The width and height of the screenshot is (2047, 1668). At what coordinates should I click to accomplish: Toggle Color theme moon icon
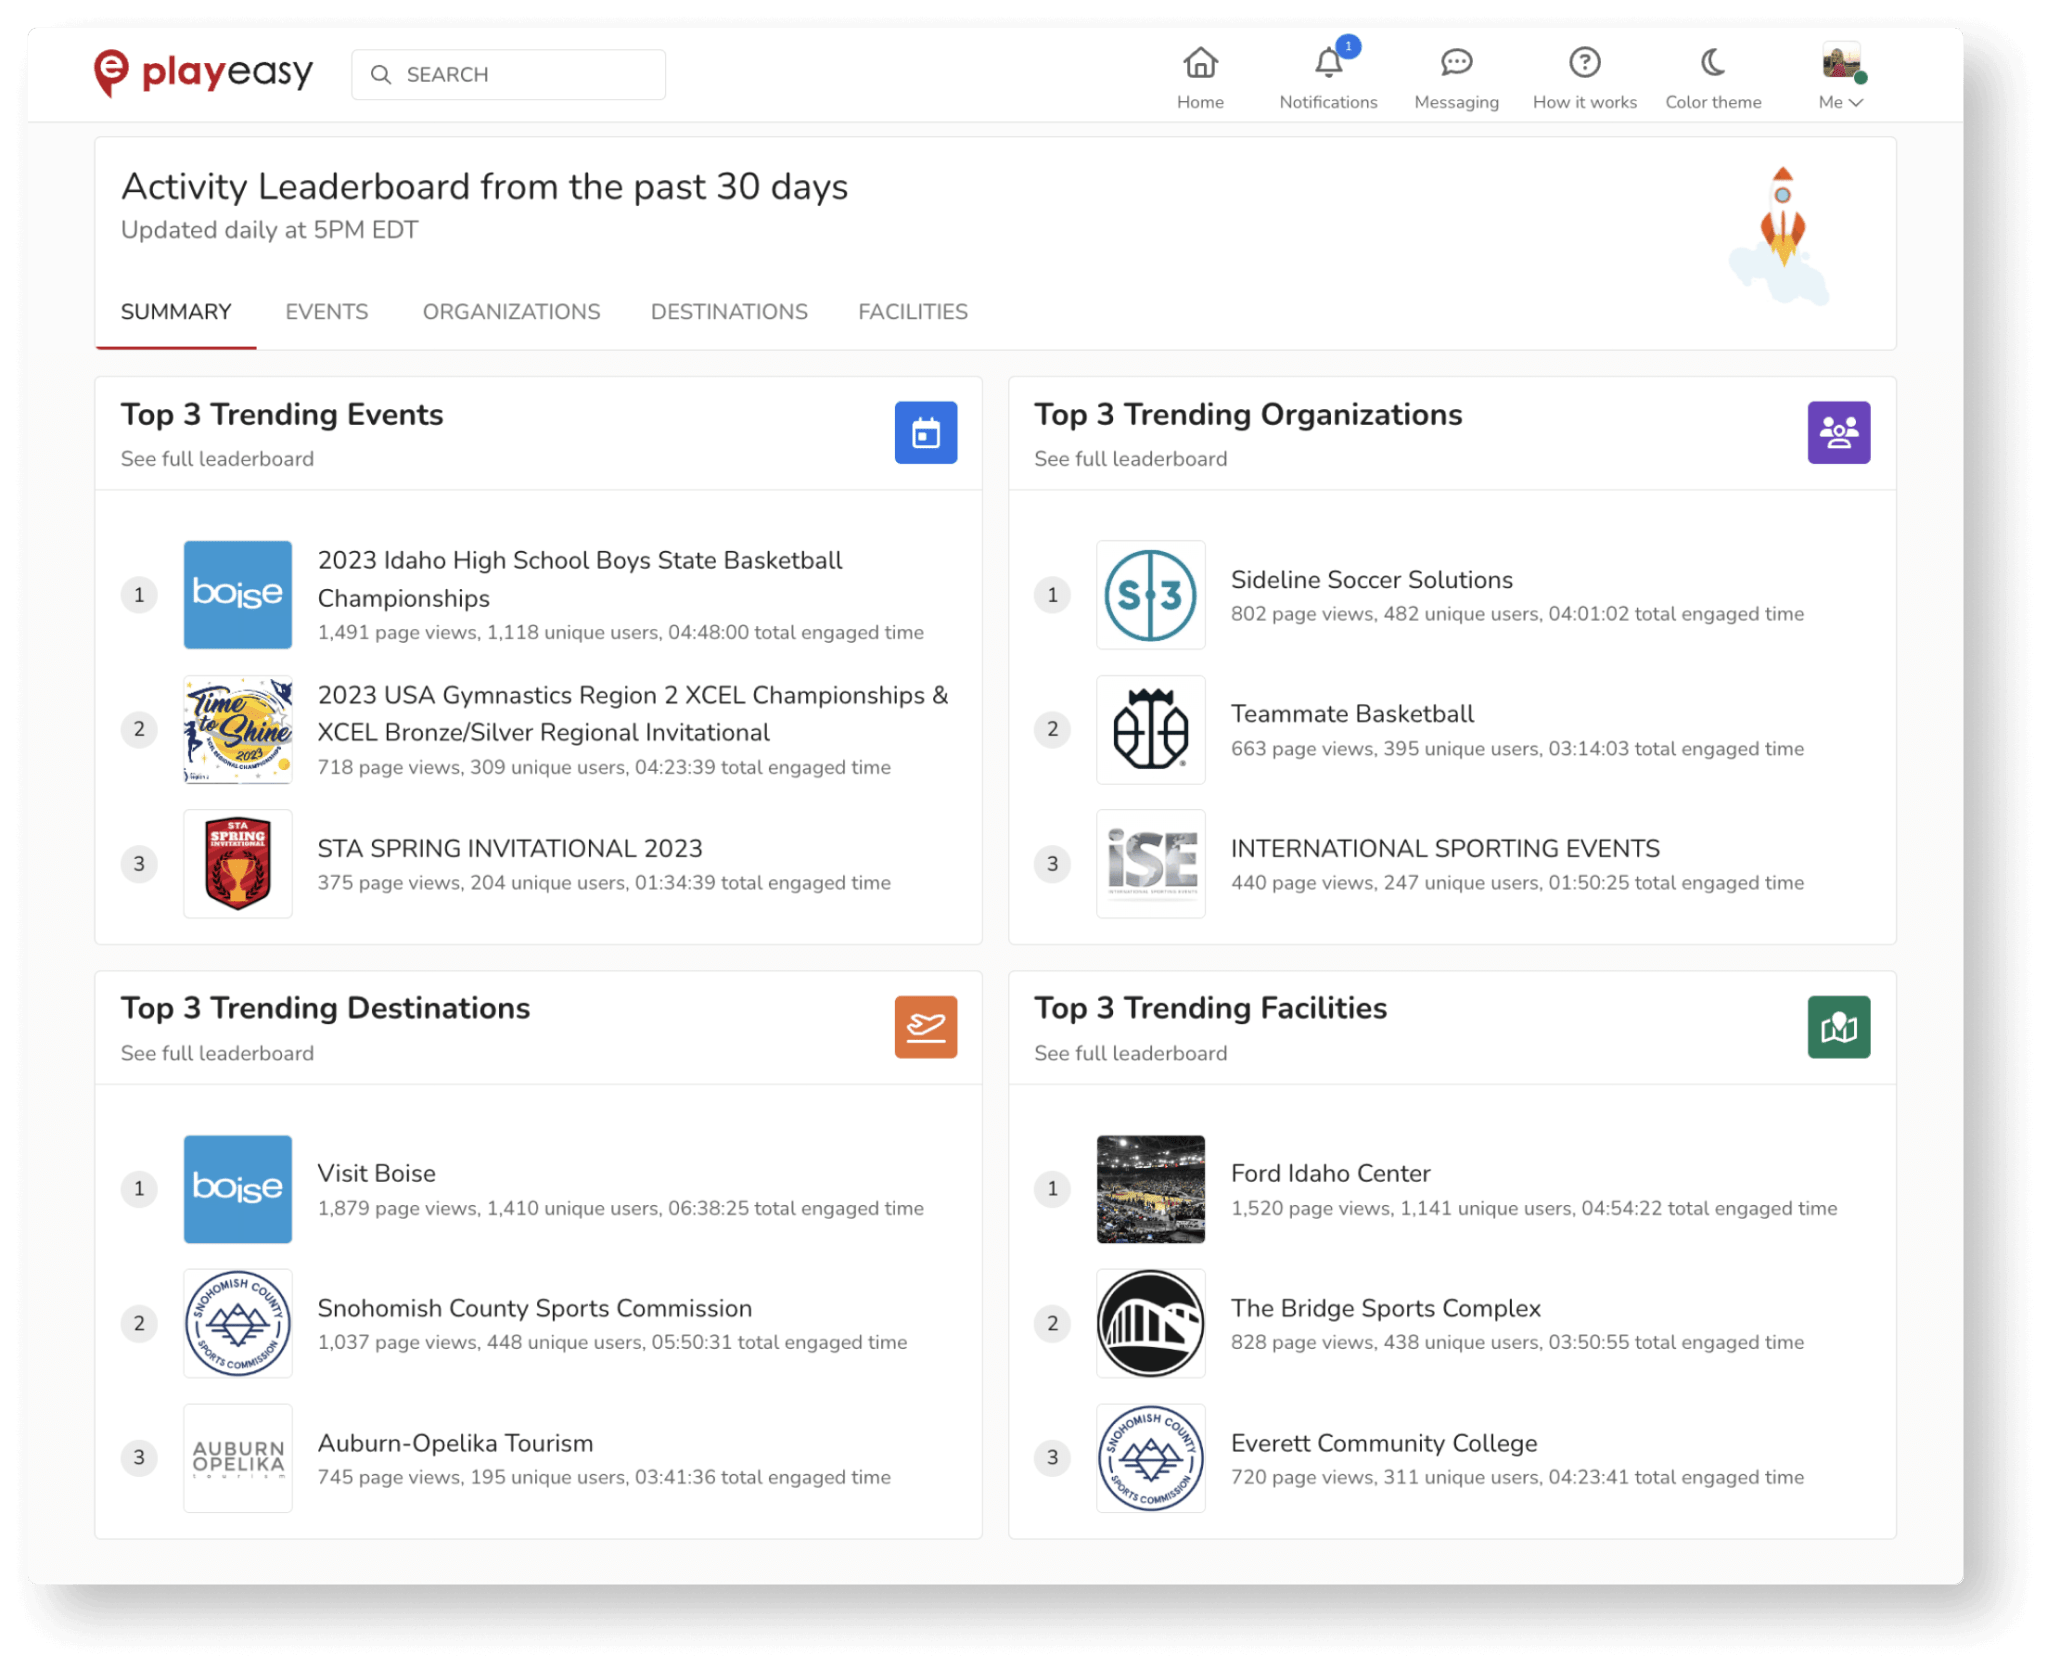coord(1712,64)
